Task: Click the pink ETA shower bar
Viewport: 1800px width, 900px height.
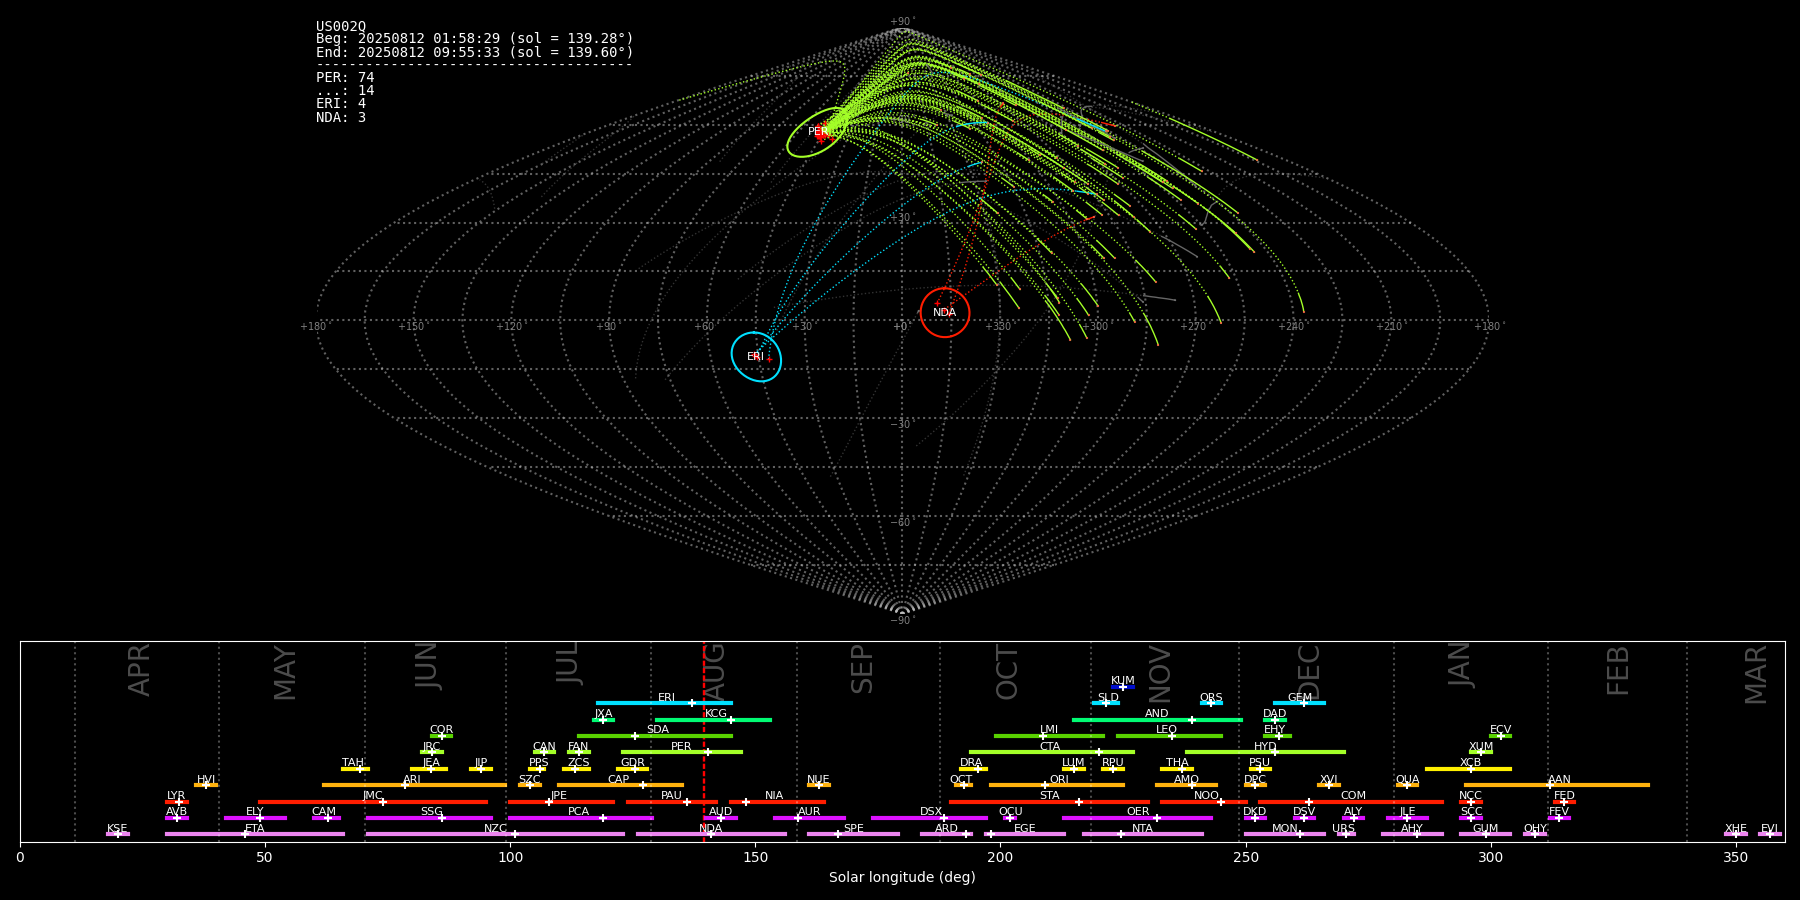Action: pos(255,834)
